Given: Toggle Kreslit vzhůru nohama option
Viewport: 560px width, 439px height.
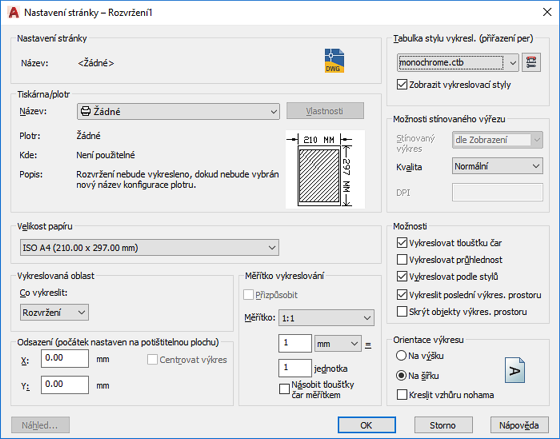Looking at the screenshot, I should point(402,395).
